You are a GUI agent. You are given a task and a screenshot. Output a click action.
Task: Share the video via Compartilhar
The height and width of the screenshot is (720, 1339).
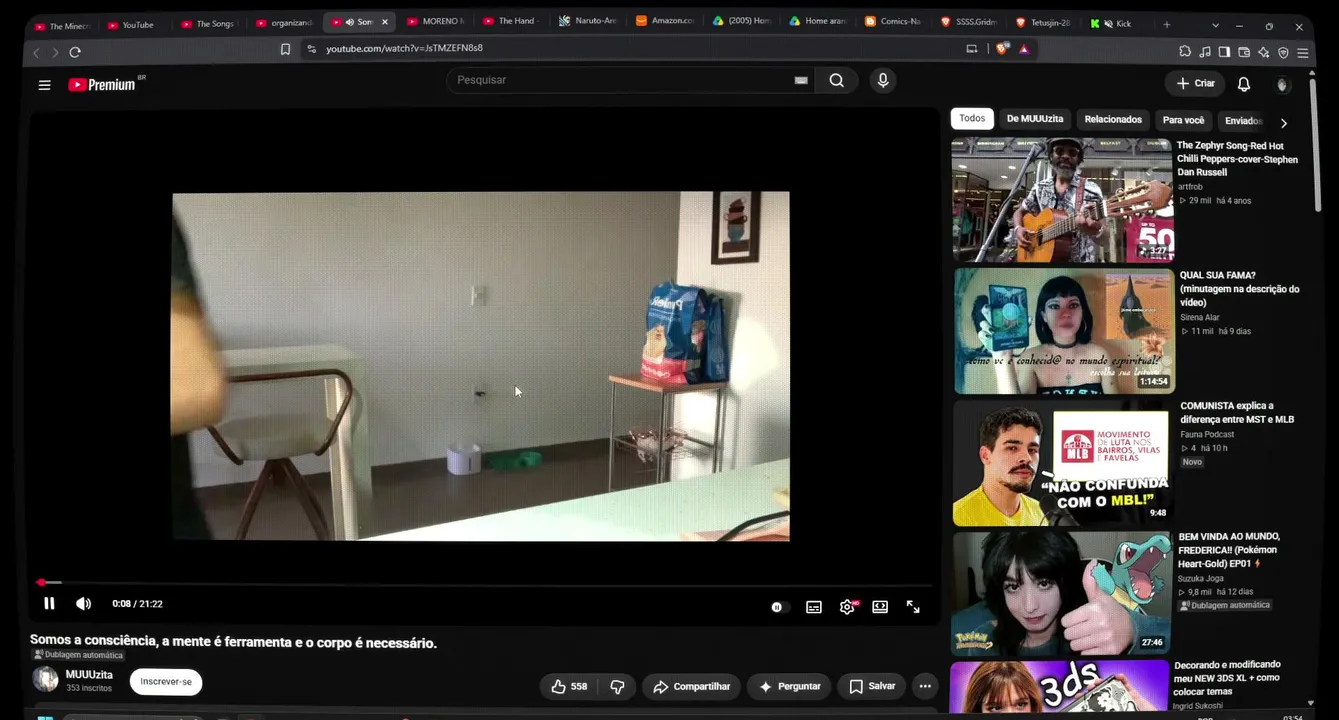[691, 687]
